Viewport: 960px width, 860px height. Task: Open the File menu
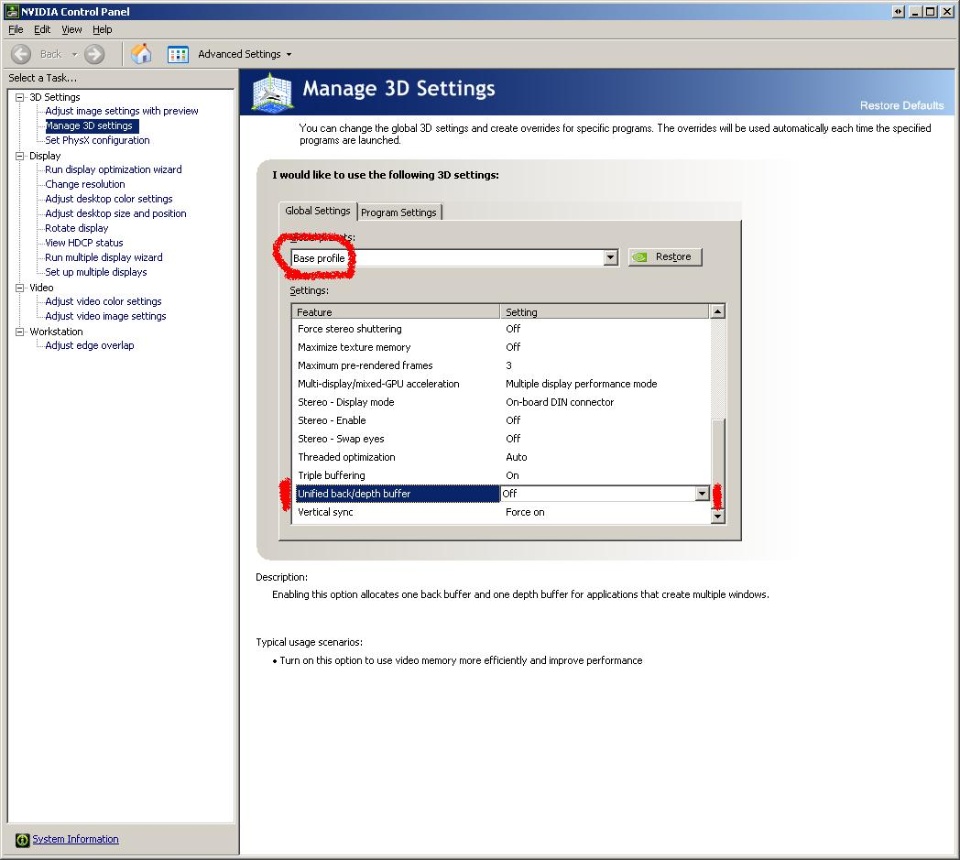(16, 29)
